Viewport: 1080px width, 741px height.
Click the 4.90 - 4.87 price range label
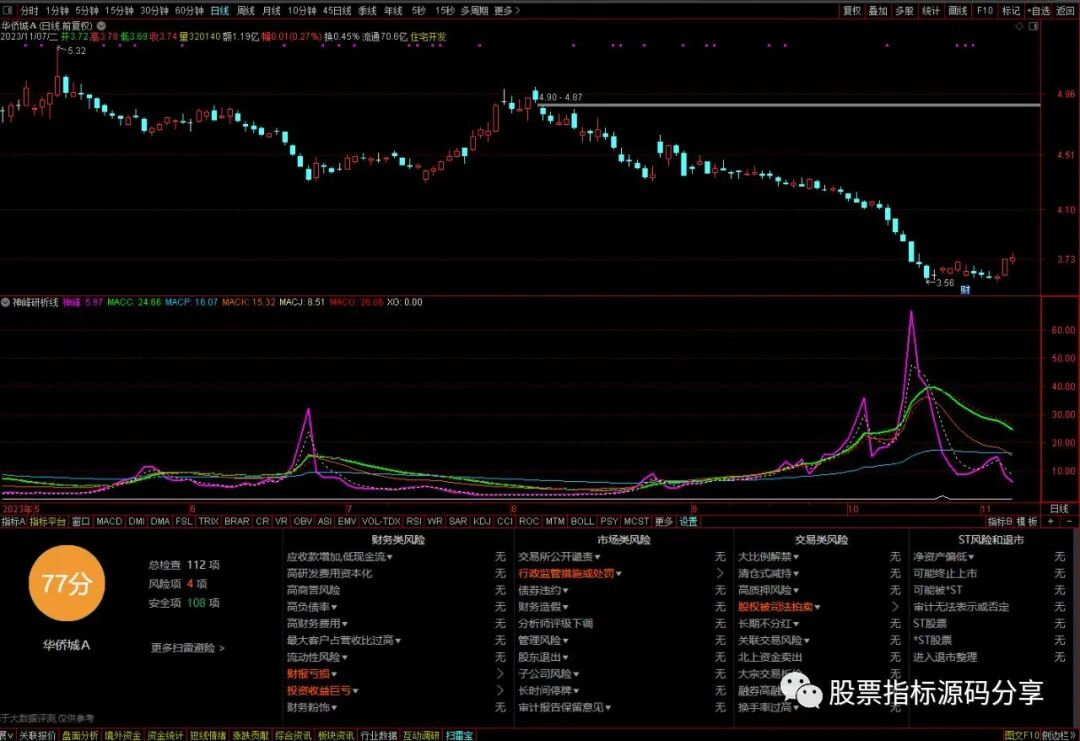[x=561, y=98]
